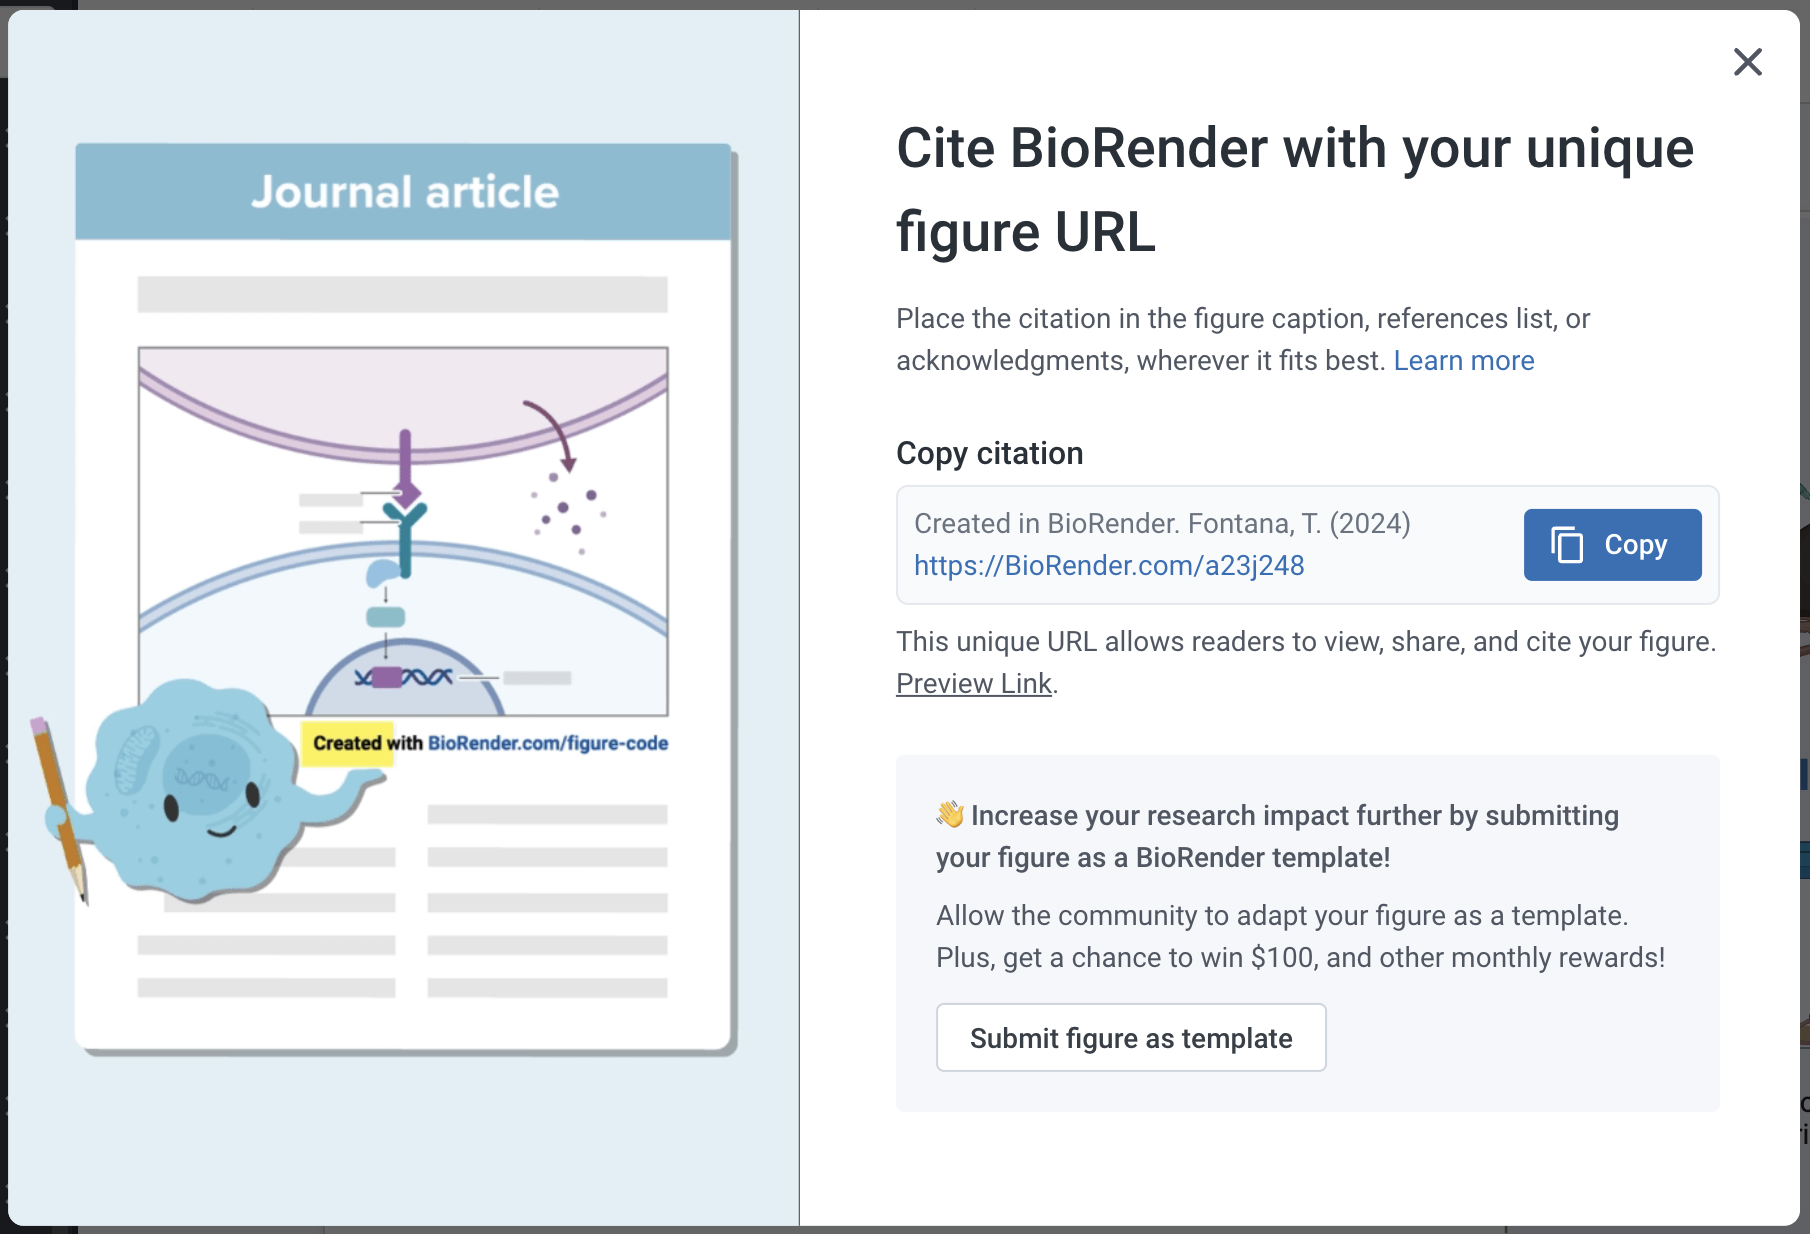Screen dimensions: 1810x1234
Task: Click the Journal article header banner
Action: point(404,192)
